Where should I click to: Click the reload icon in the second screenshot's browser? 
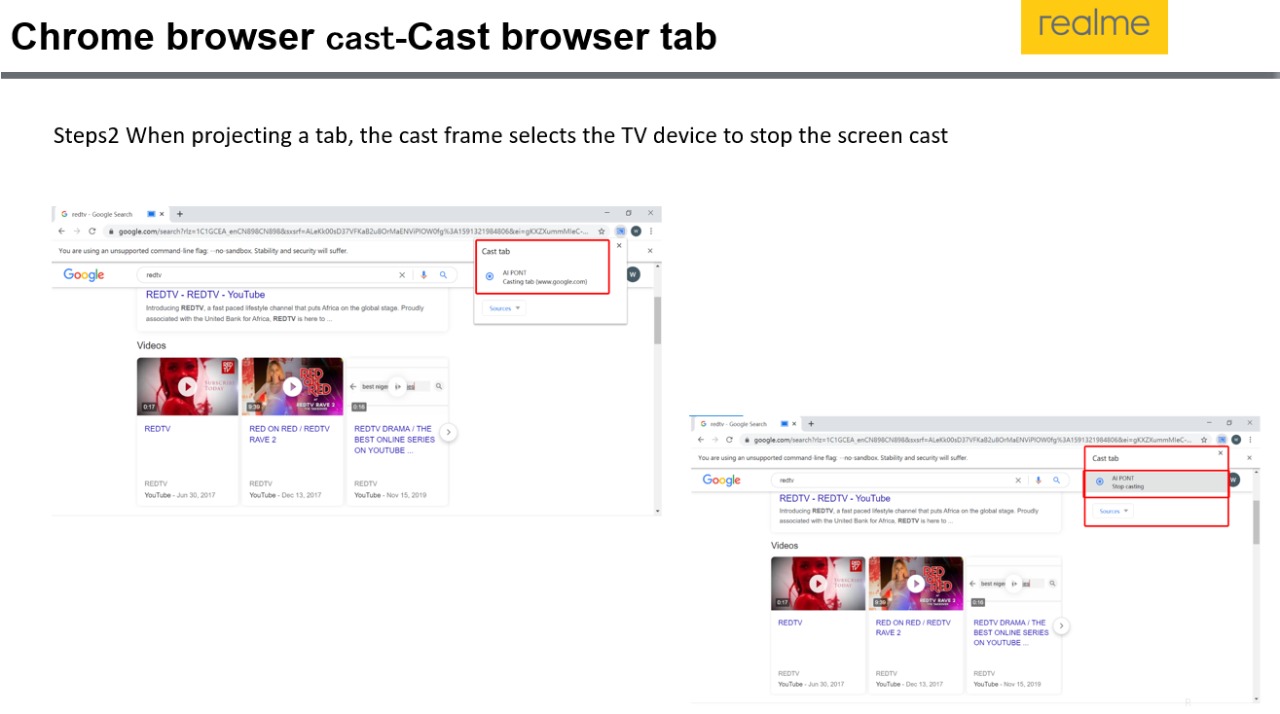[x=729, y=440]
